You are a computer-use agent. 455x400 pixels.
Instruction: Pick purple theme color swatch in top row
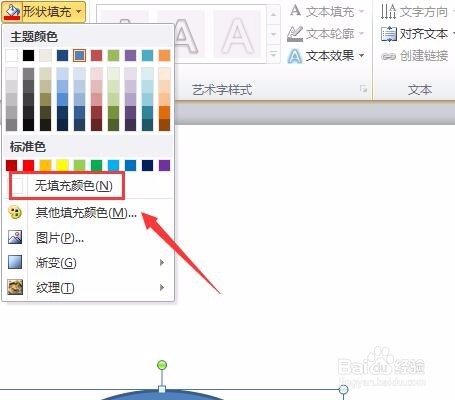(x=130, y=55)
